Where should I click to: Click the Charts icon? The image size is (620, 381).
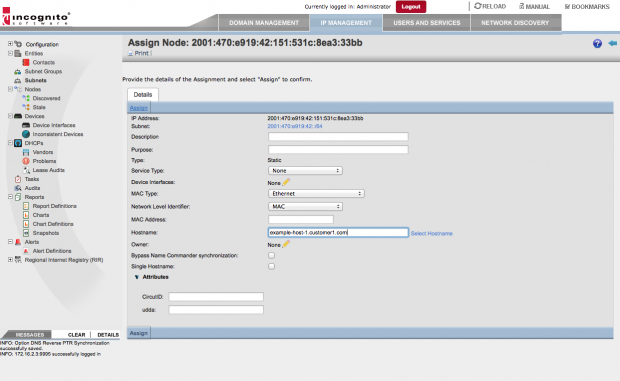pos(26,215)
